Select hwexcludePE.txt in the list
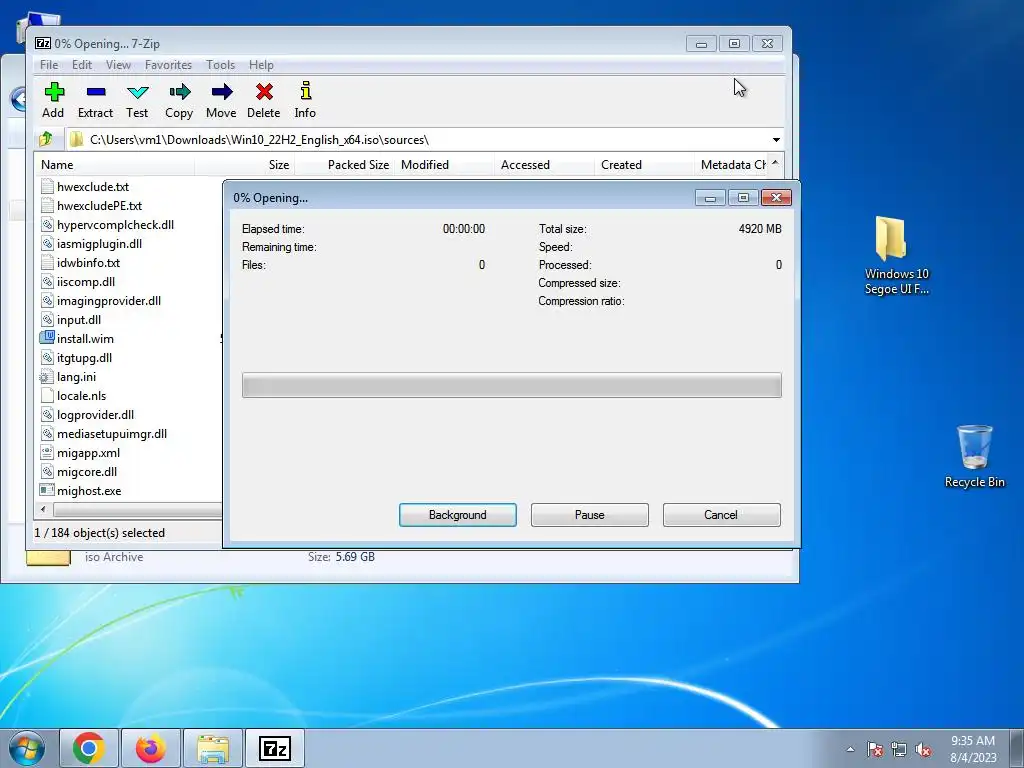This screenshot has width=1024, height=768. [99, 206]
